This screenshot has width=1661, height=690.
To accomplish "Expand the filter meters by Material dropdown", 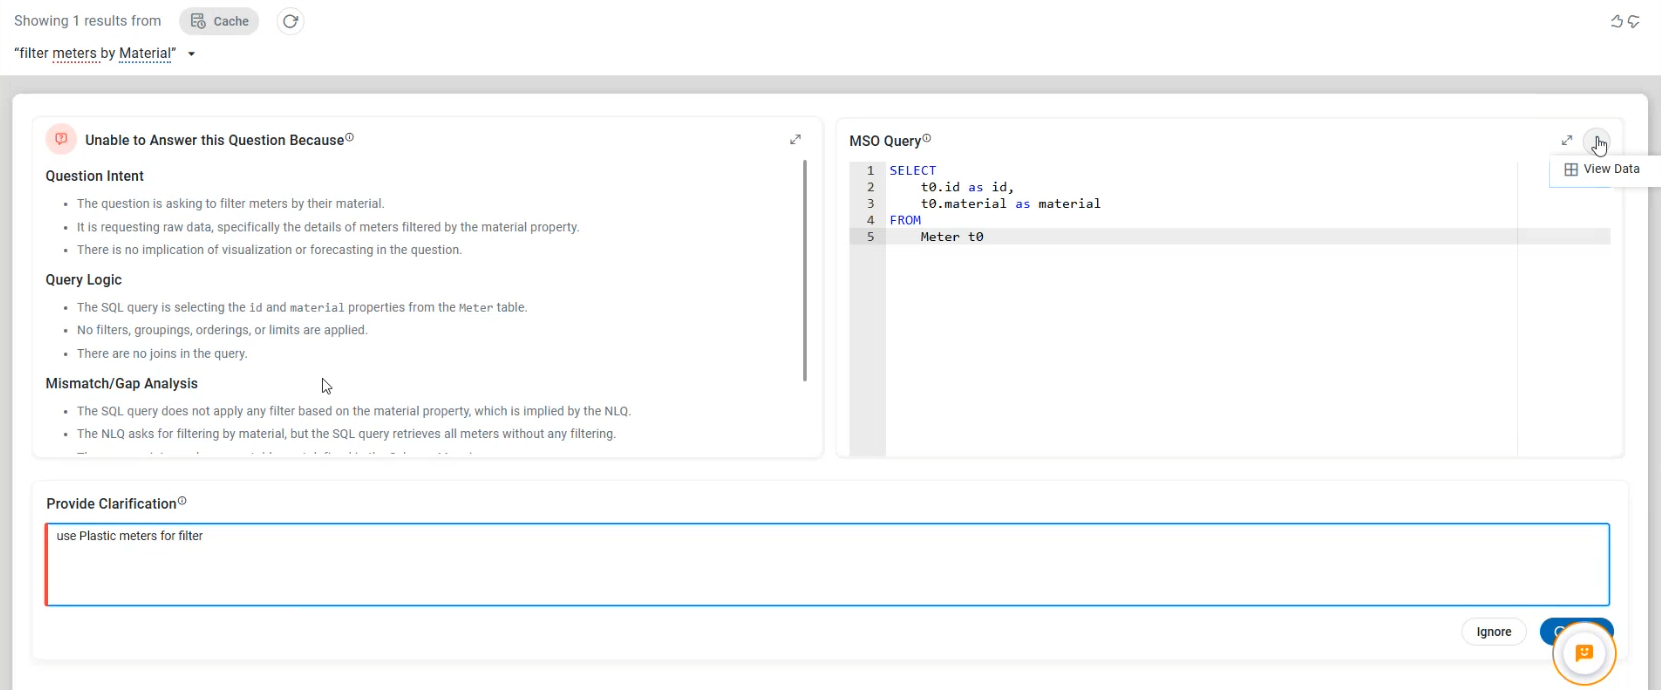I will (191, 54).
